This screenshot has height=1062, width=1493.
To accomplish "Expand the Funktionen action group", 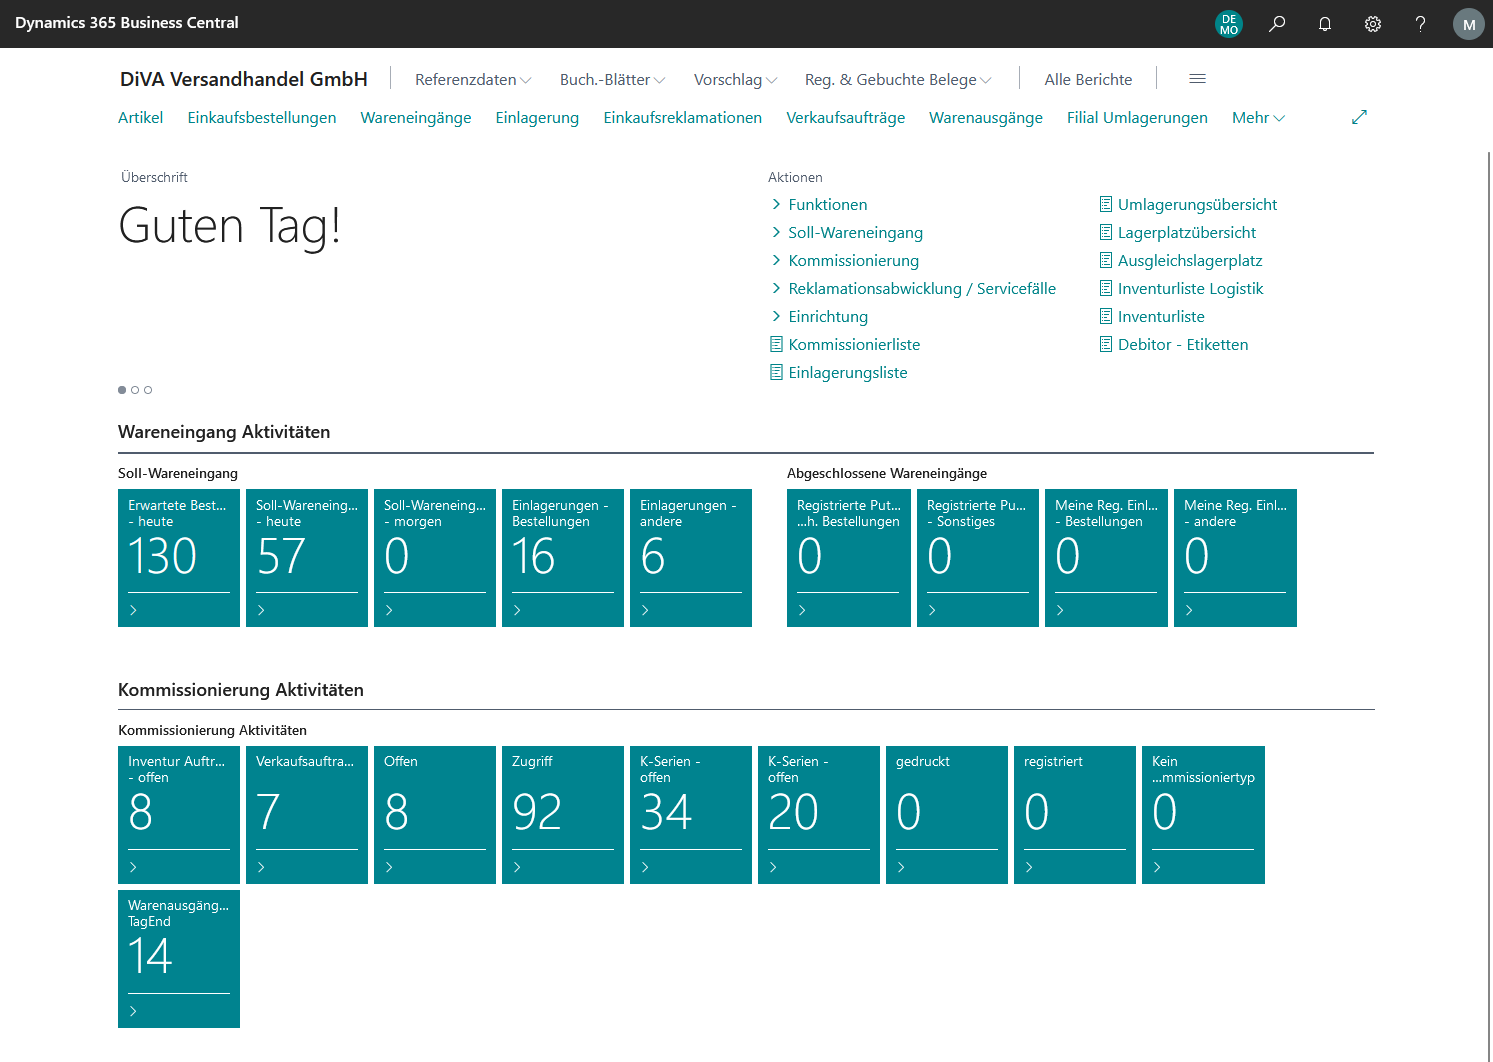I will point(818,204).
